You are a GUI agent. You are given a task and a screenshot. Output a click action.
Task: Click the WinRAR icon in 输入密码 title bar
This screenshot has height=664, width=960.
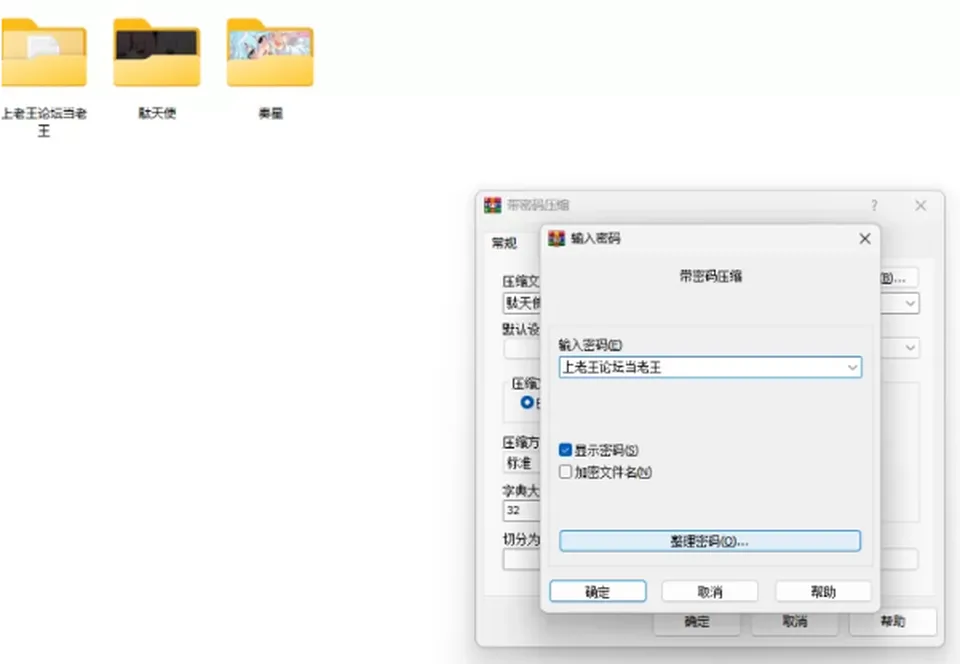click(x=557, y=238)
